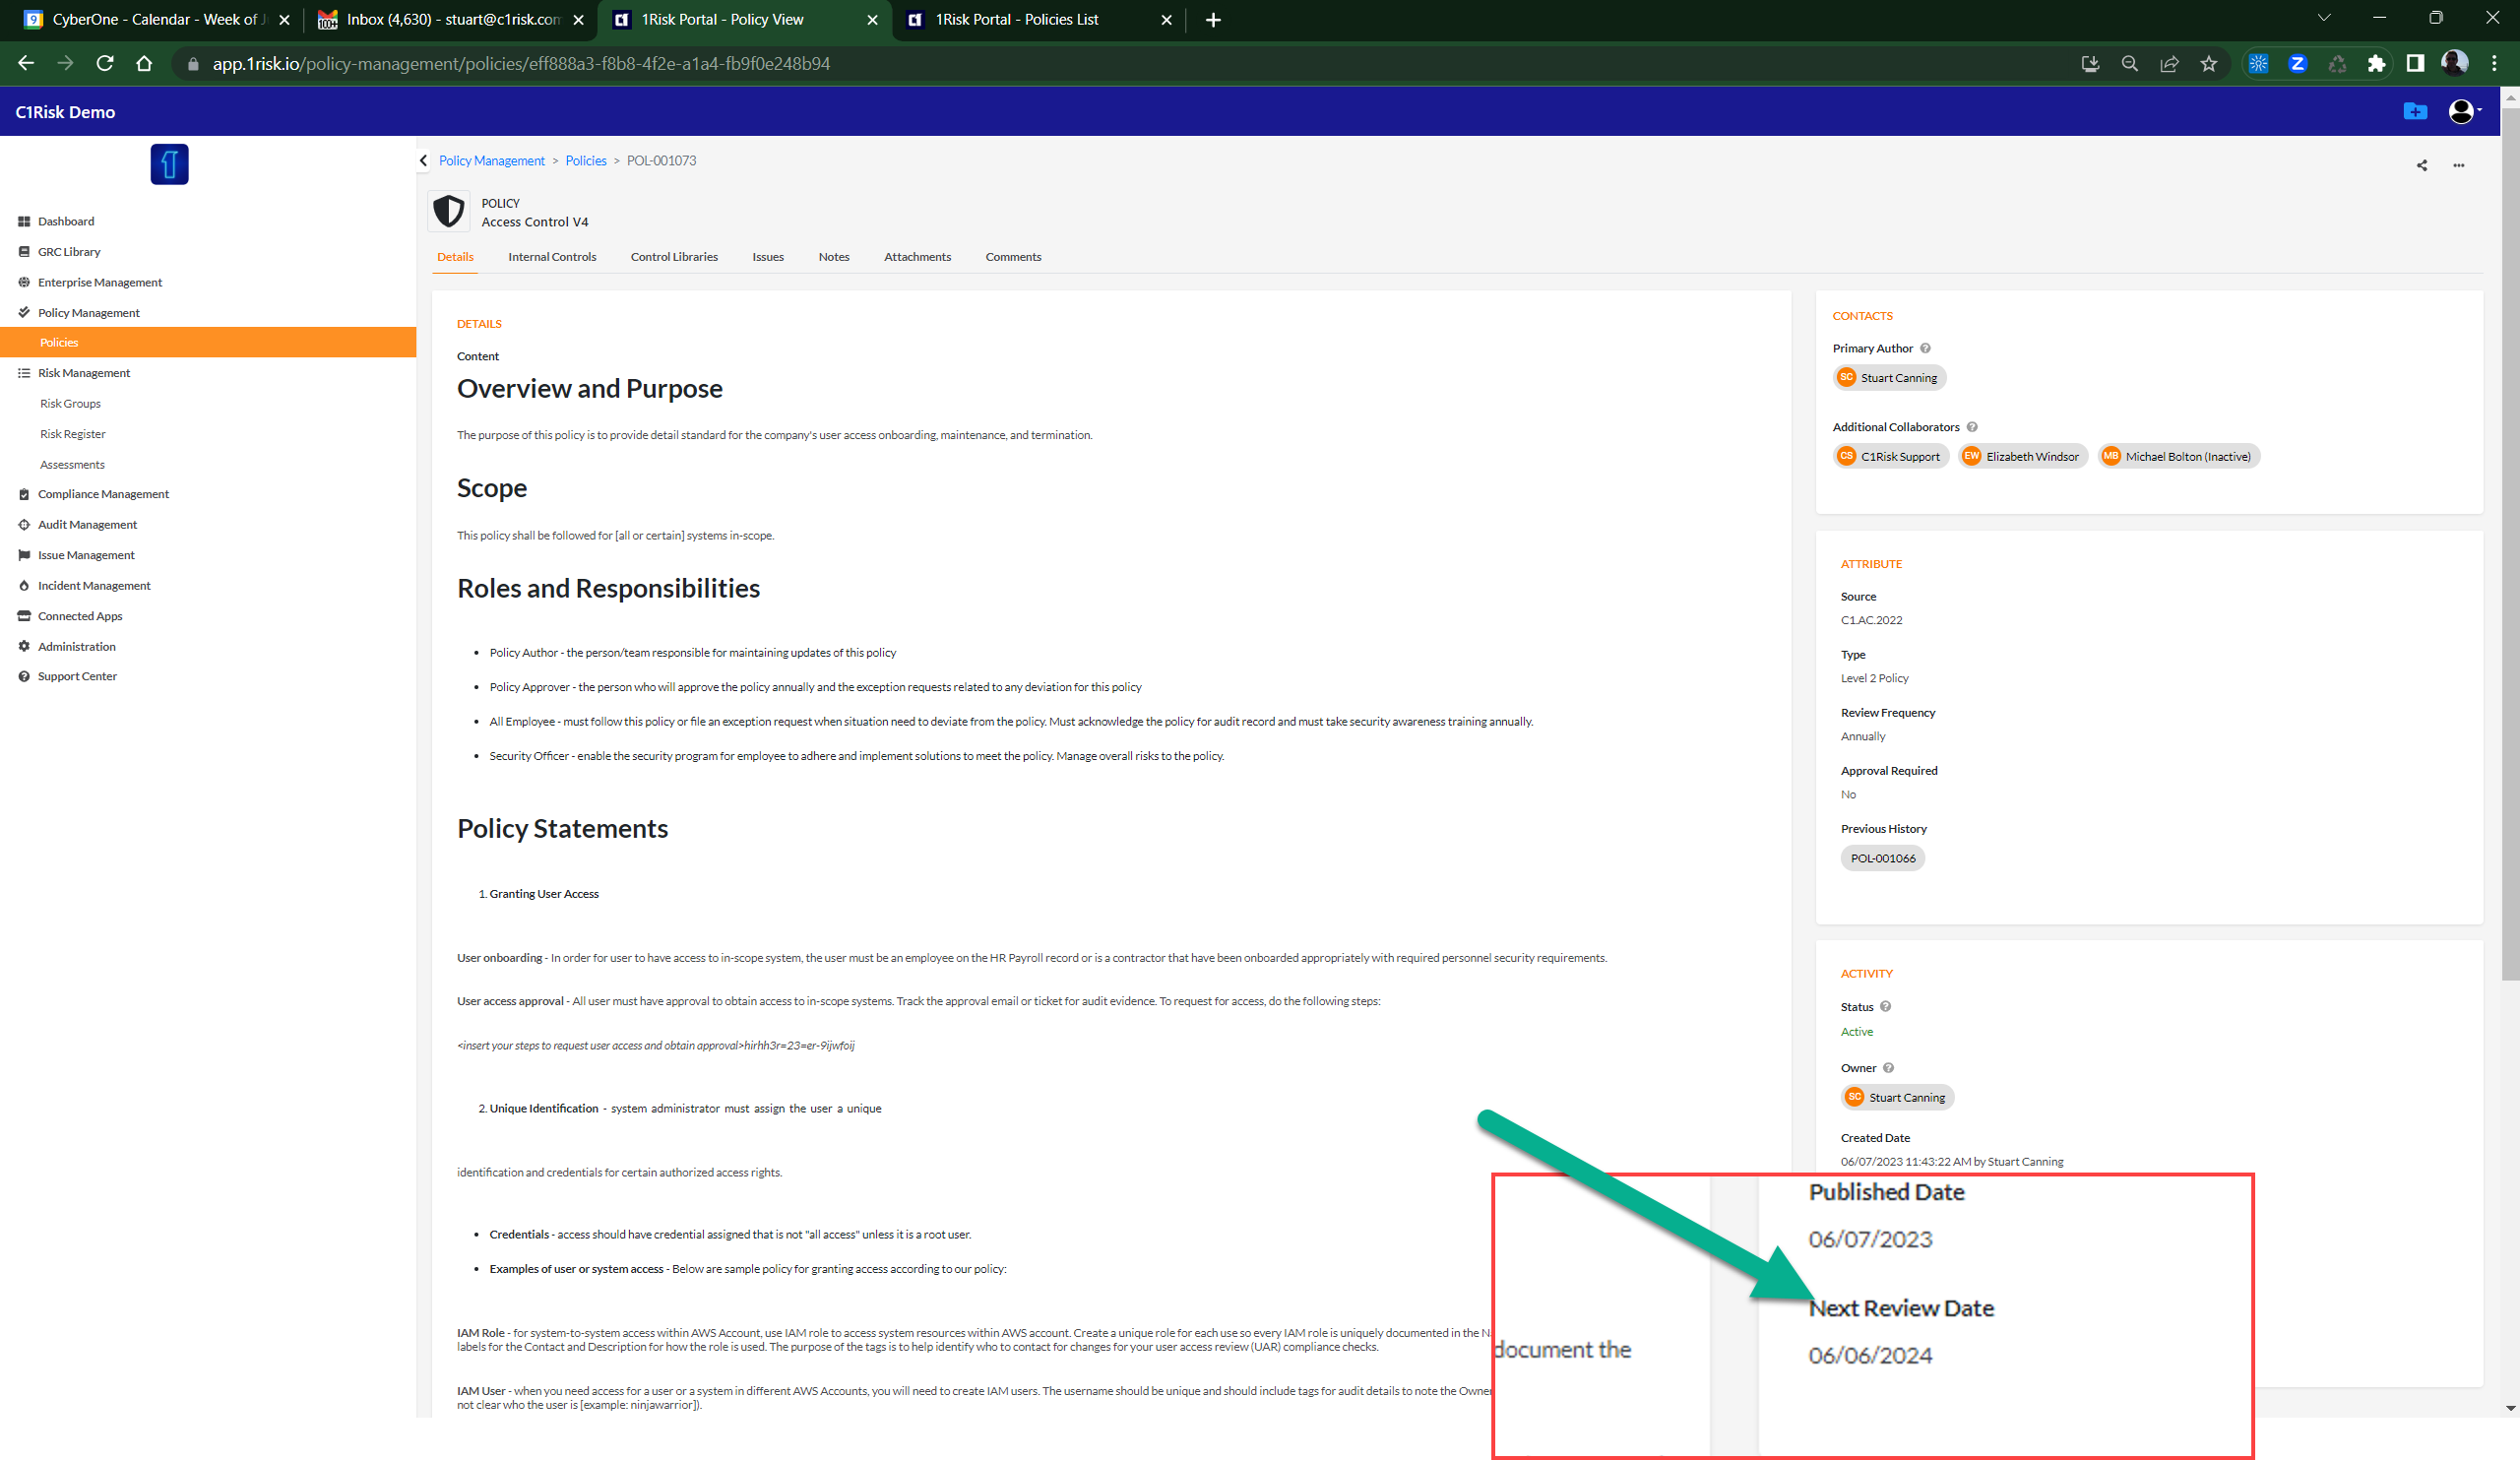Click the share icon near breadcrumb
Screen dimensions: 2520x1460
(x=2421, y=165)
